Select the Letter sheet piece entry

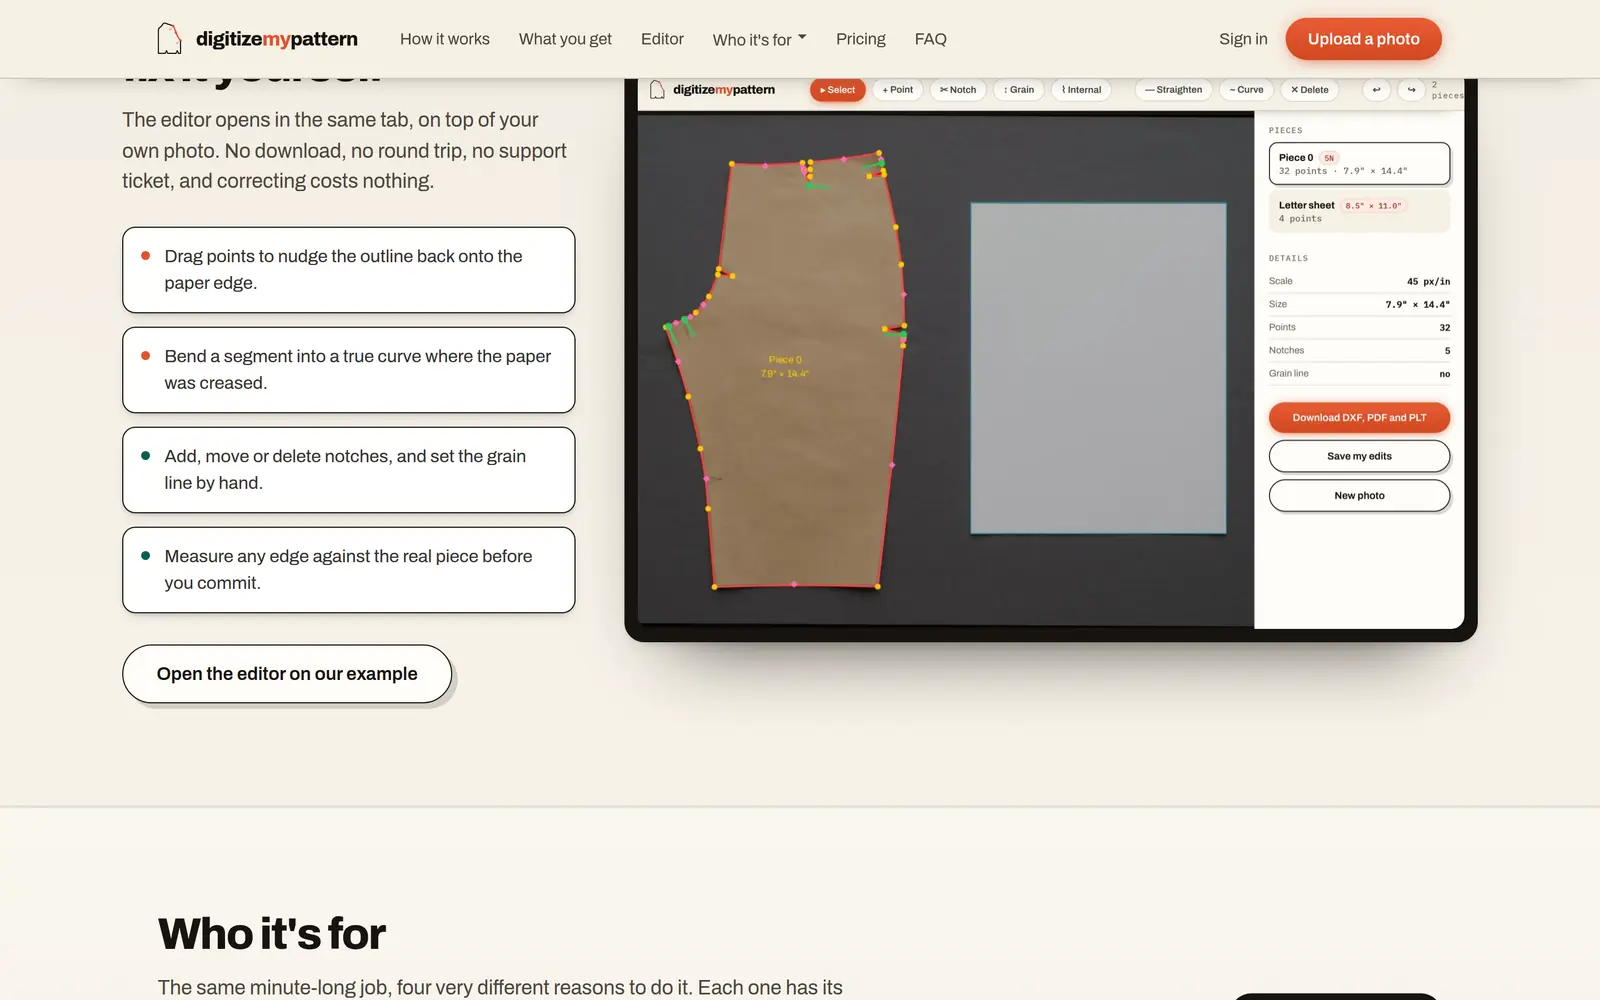tap(1359, 211)
